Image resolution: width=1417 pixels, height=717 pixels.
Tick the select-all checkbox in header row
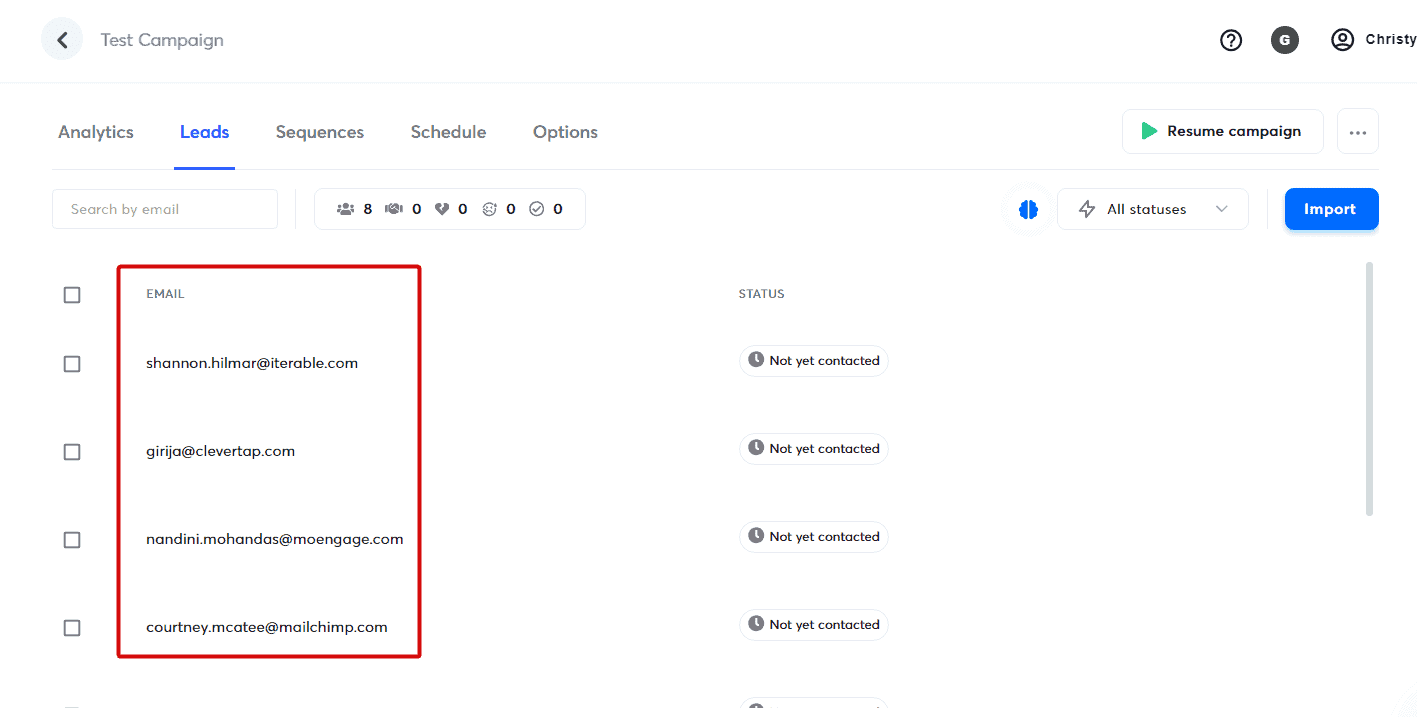click(x=72, y=295)
